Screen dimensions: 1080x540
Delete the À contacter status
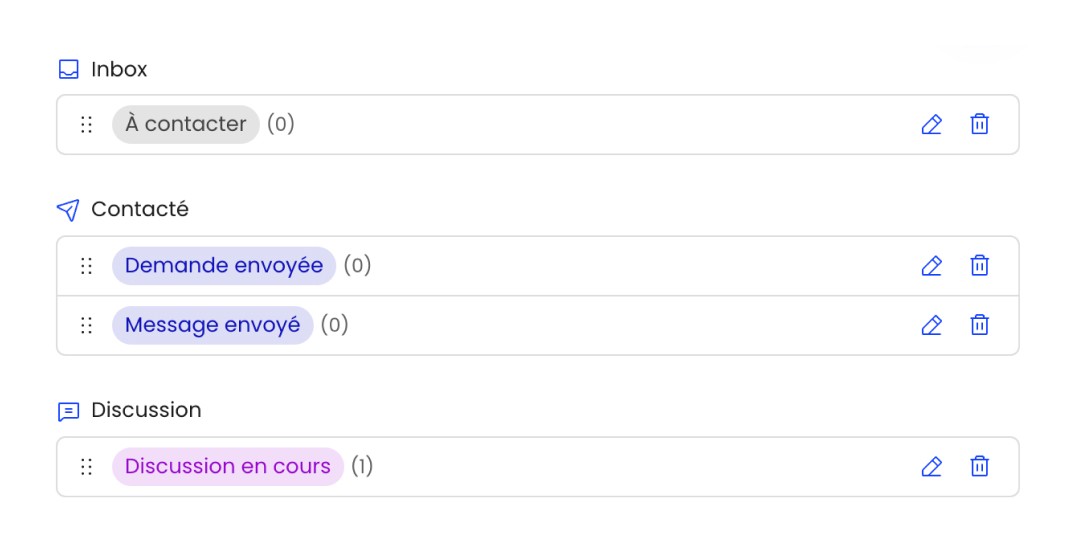[980, 125]
